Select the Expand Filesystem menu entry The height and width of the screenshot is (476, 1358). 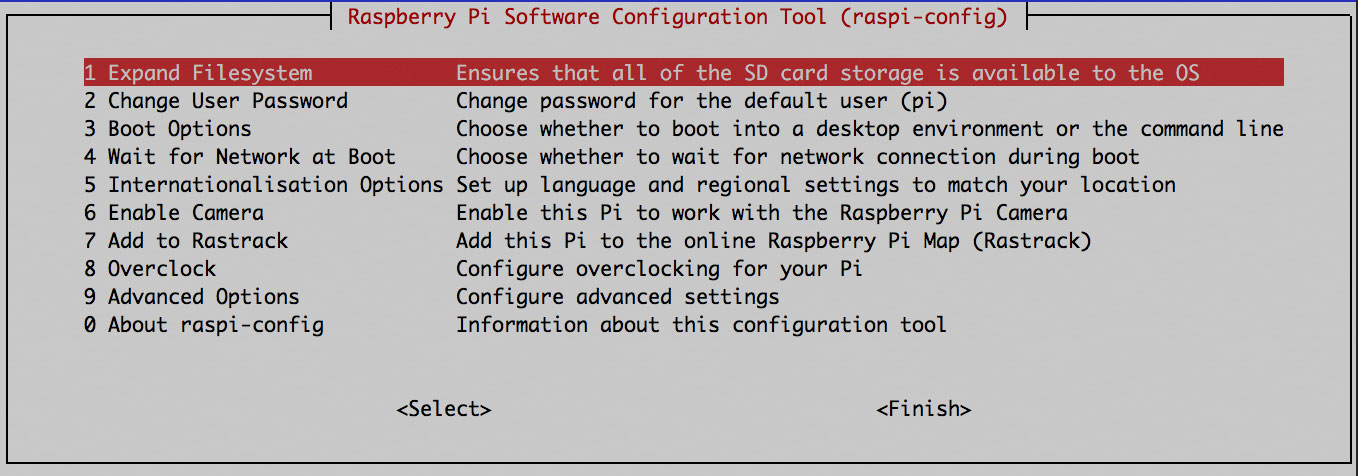198,73
